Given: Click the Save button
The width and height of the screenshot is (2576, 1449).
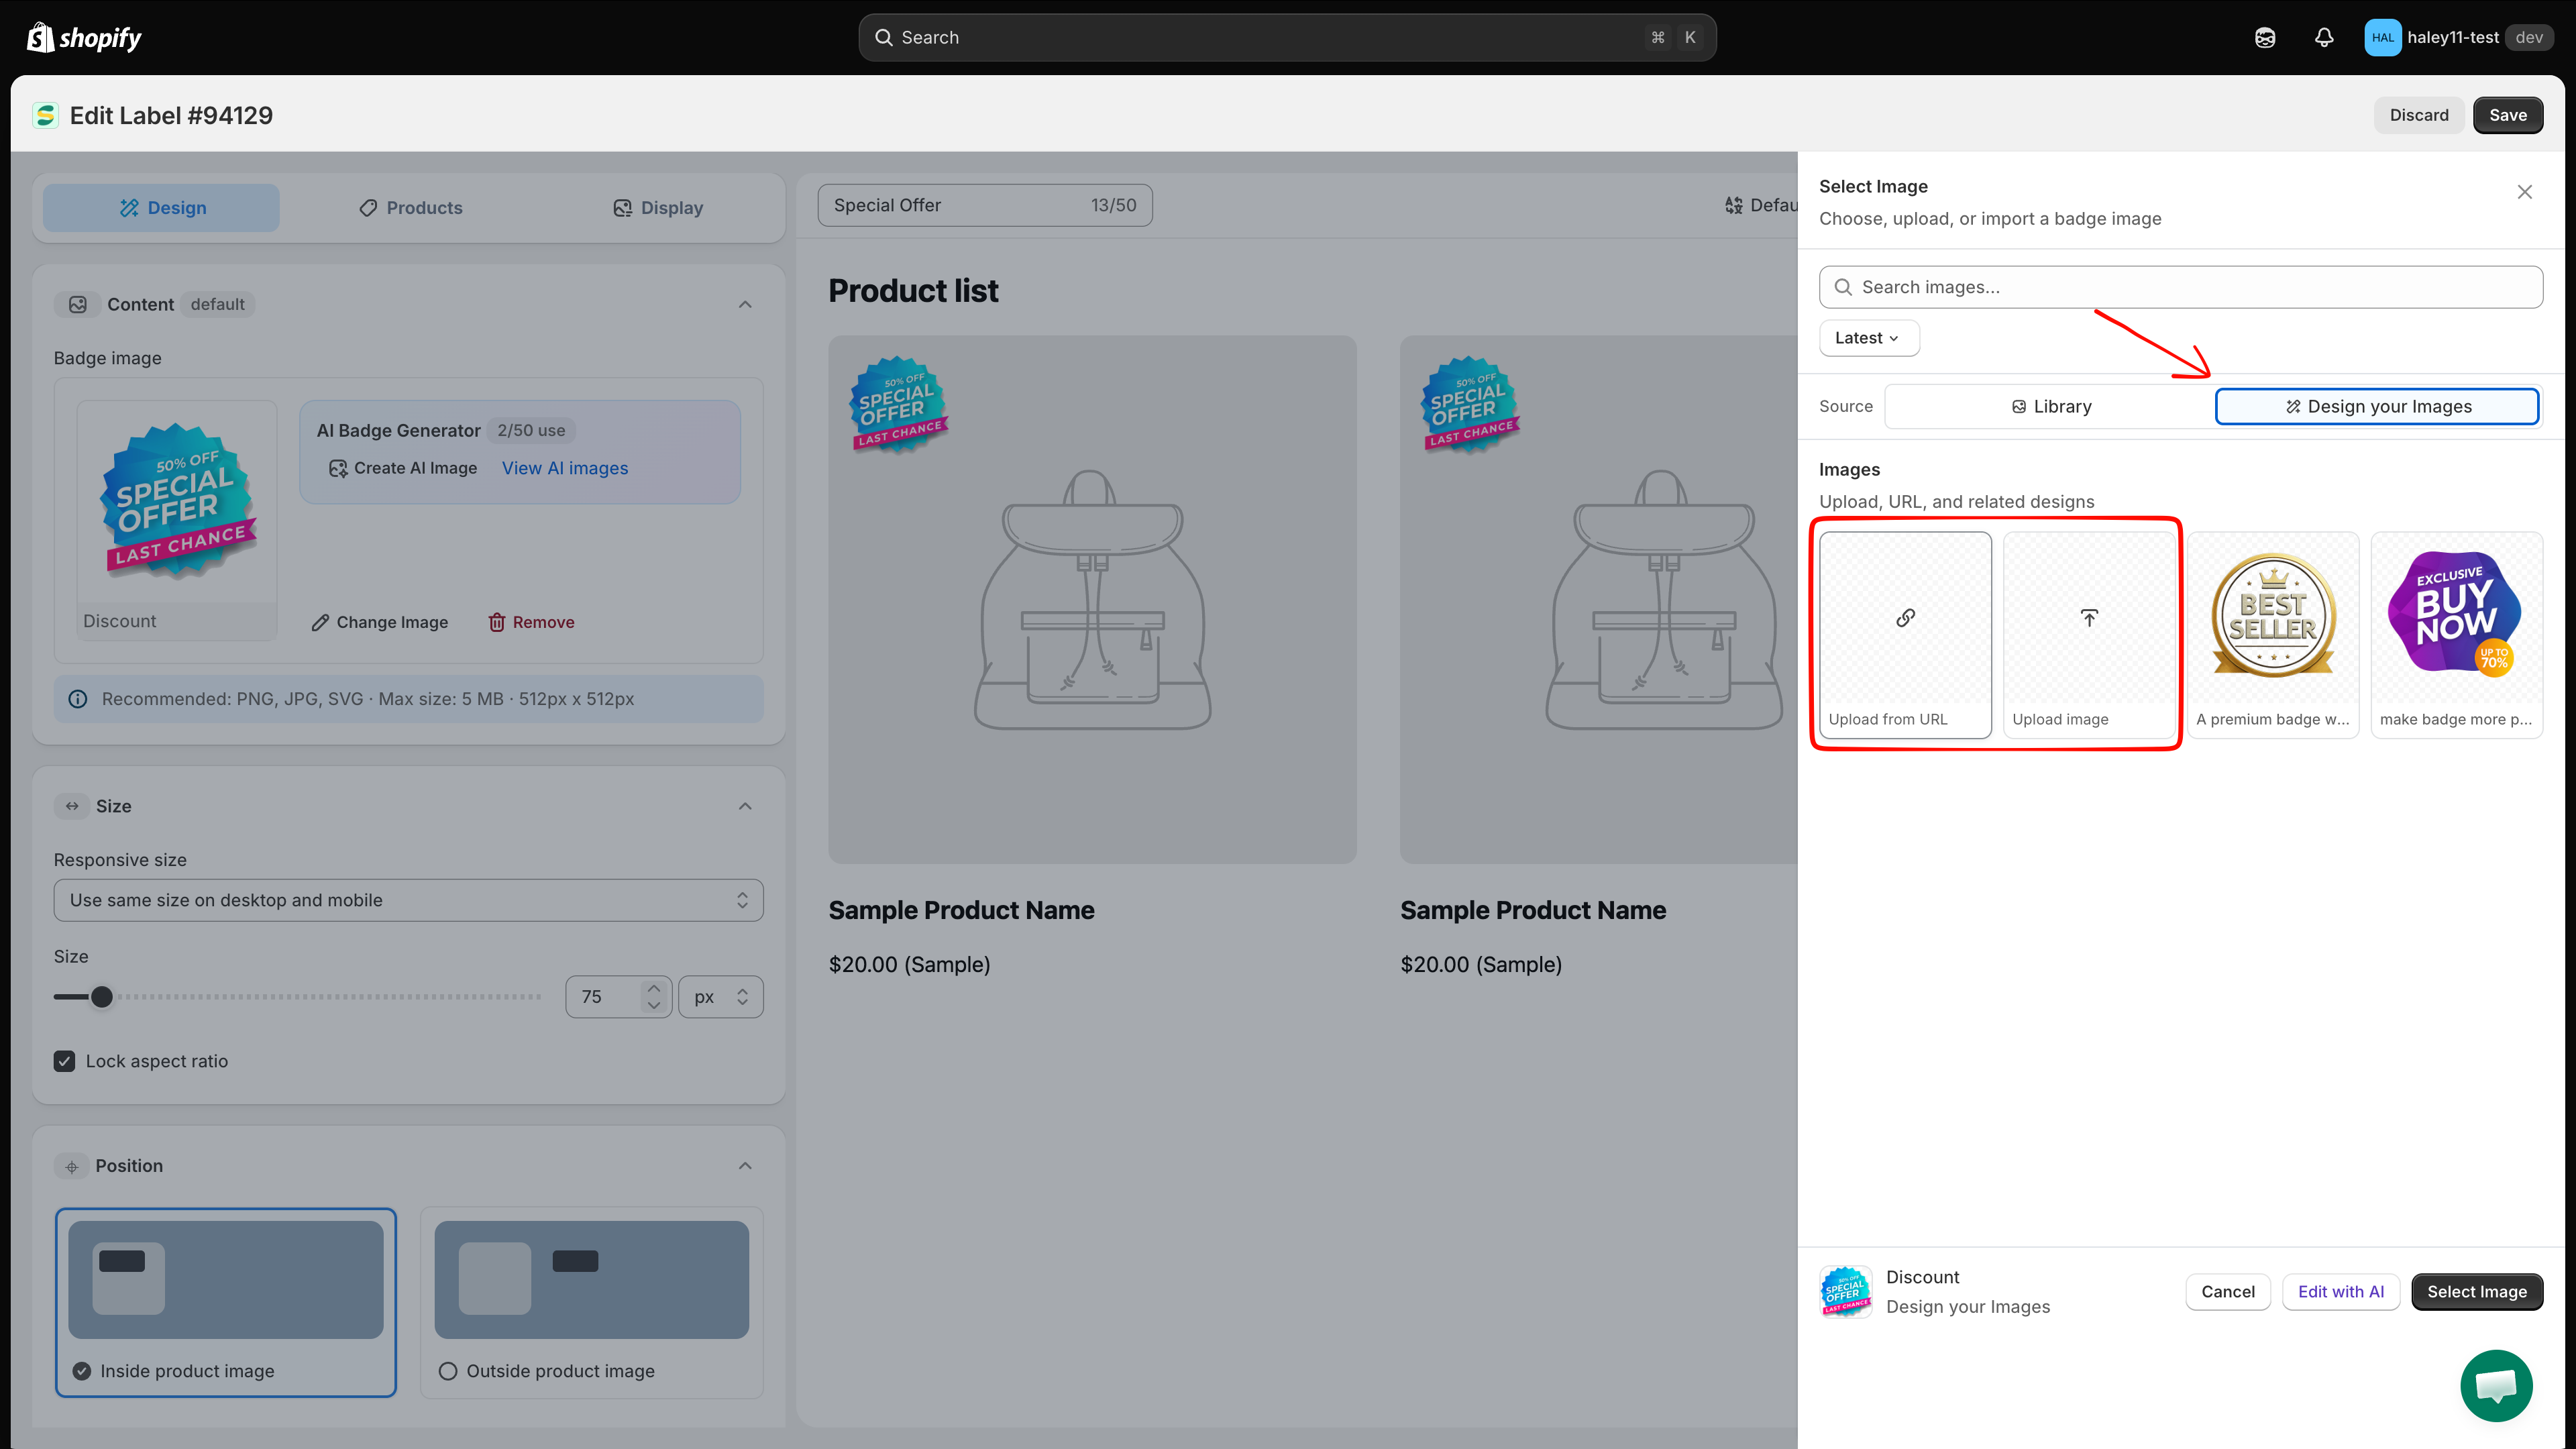Looking at the screenshot, I should click(x=2507, y=115).
